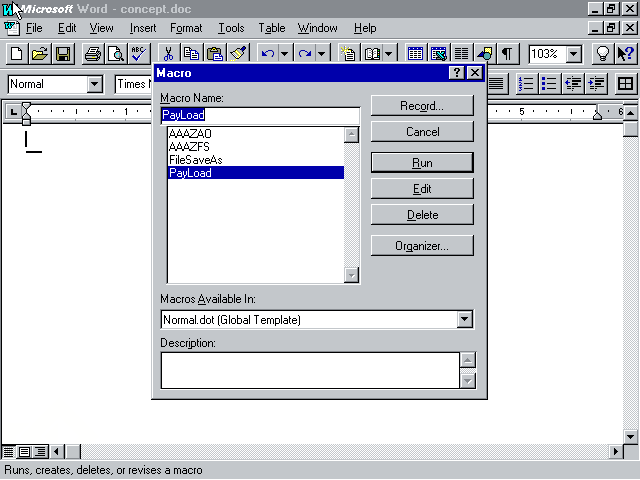Click the Tip Wizard lightbulb icon
Screen dimensions: 640x480
603,53
